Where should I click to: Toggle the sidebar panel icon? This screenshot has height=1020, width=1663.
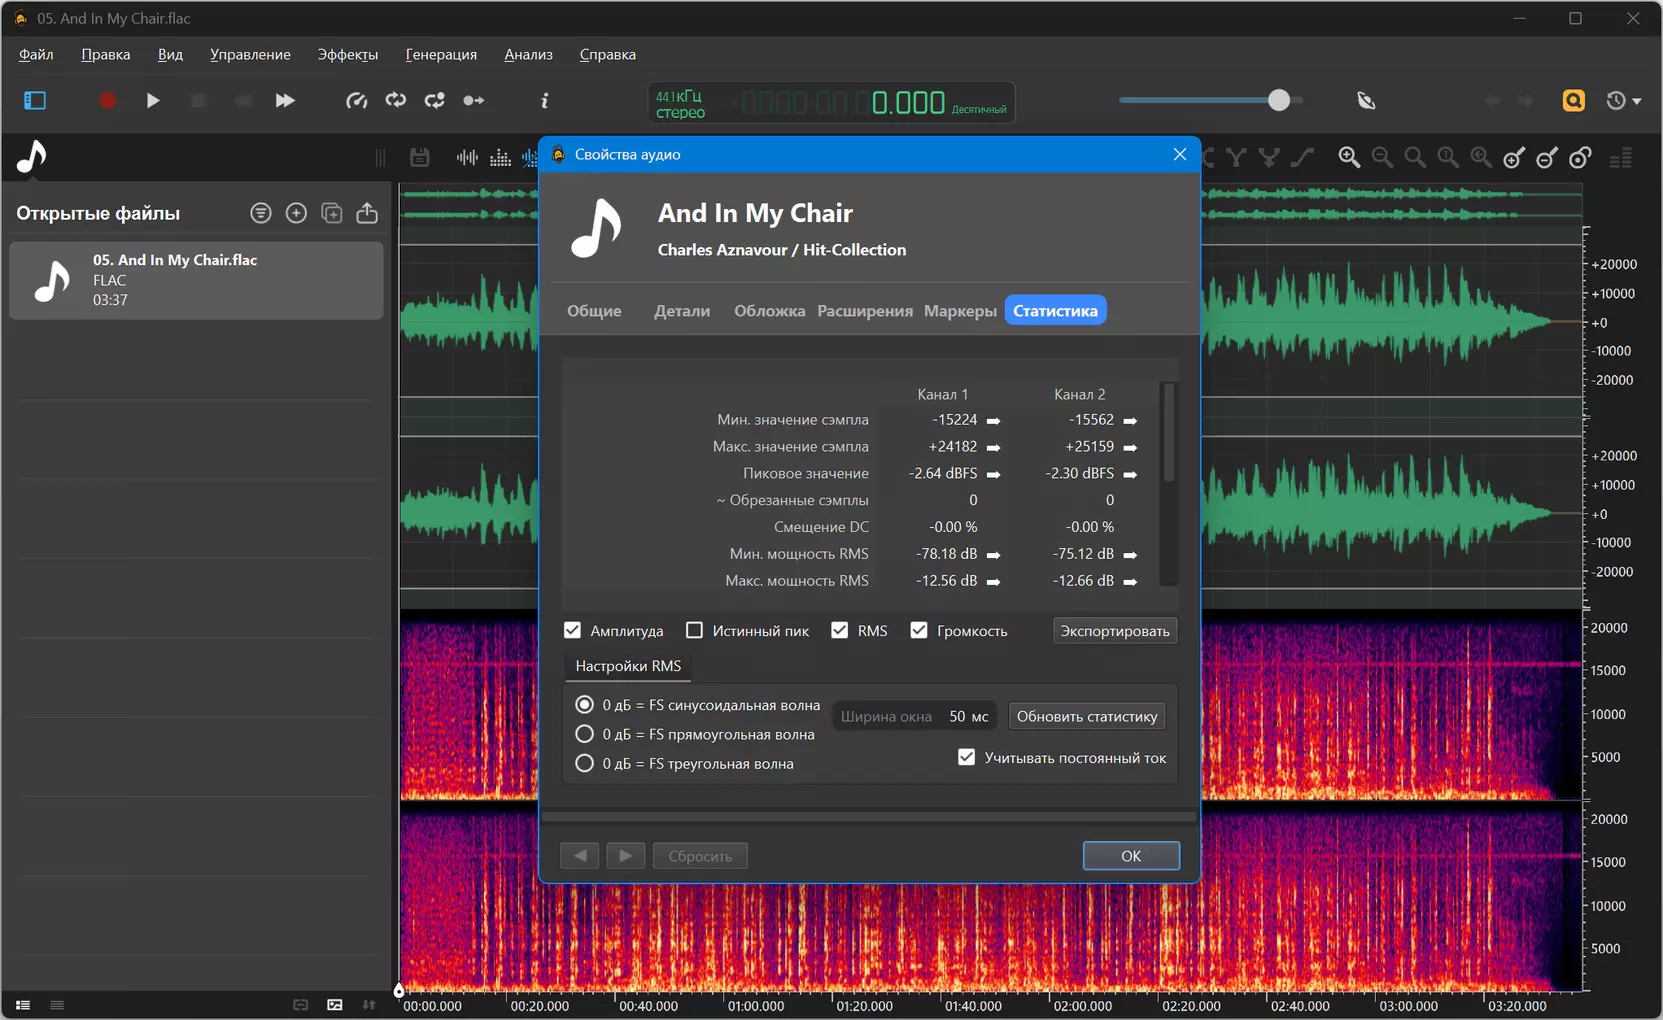(x=35, y=100)
